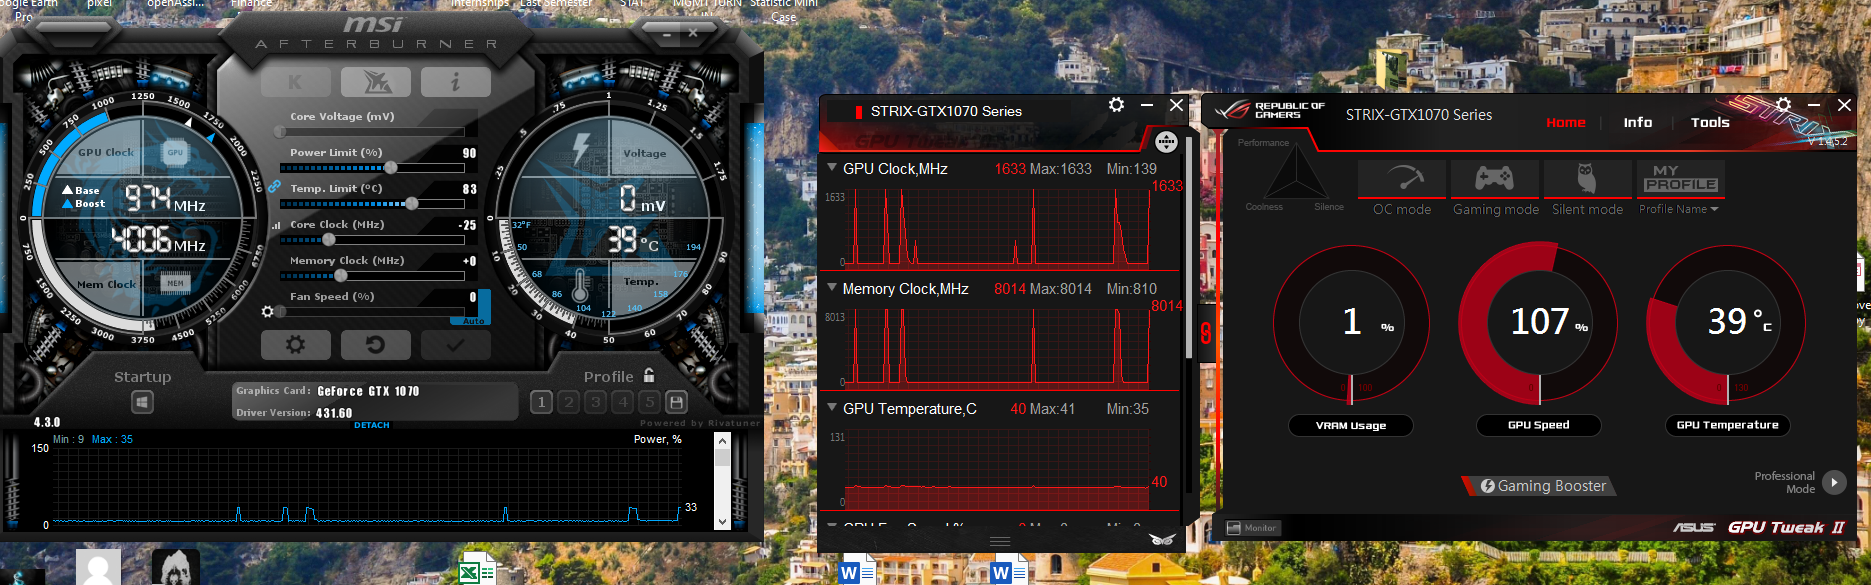Switch to Home tab in GPU Tweak
Image resolution: width=1871 pixels, height=585 pixels.
tap(1566, 122)
